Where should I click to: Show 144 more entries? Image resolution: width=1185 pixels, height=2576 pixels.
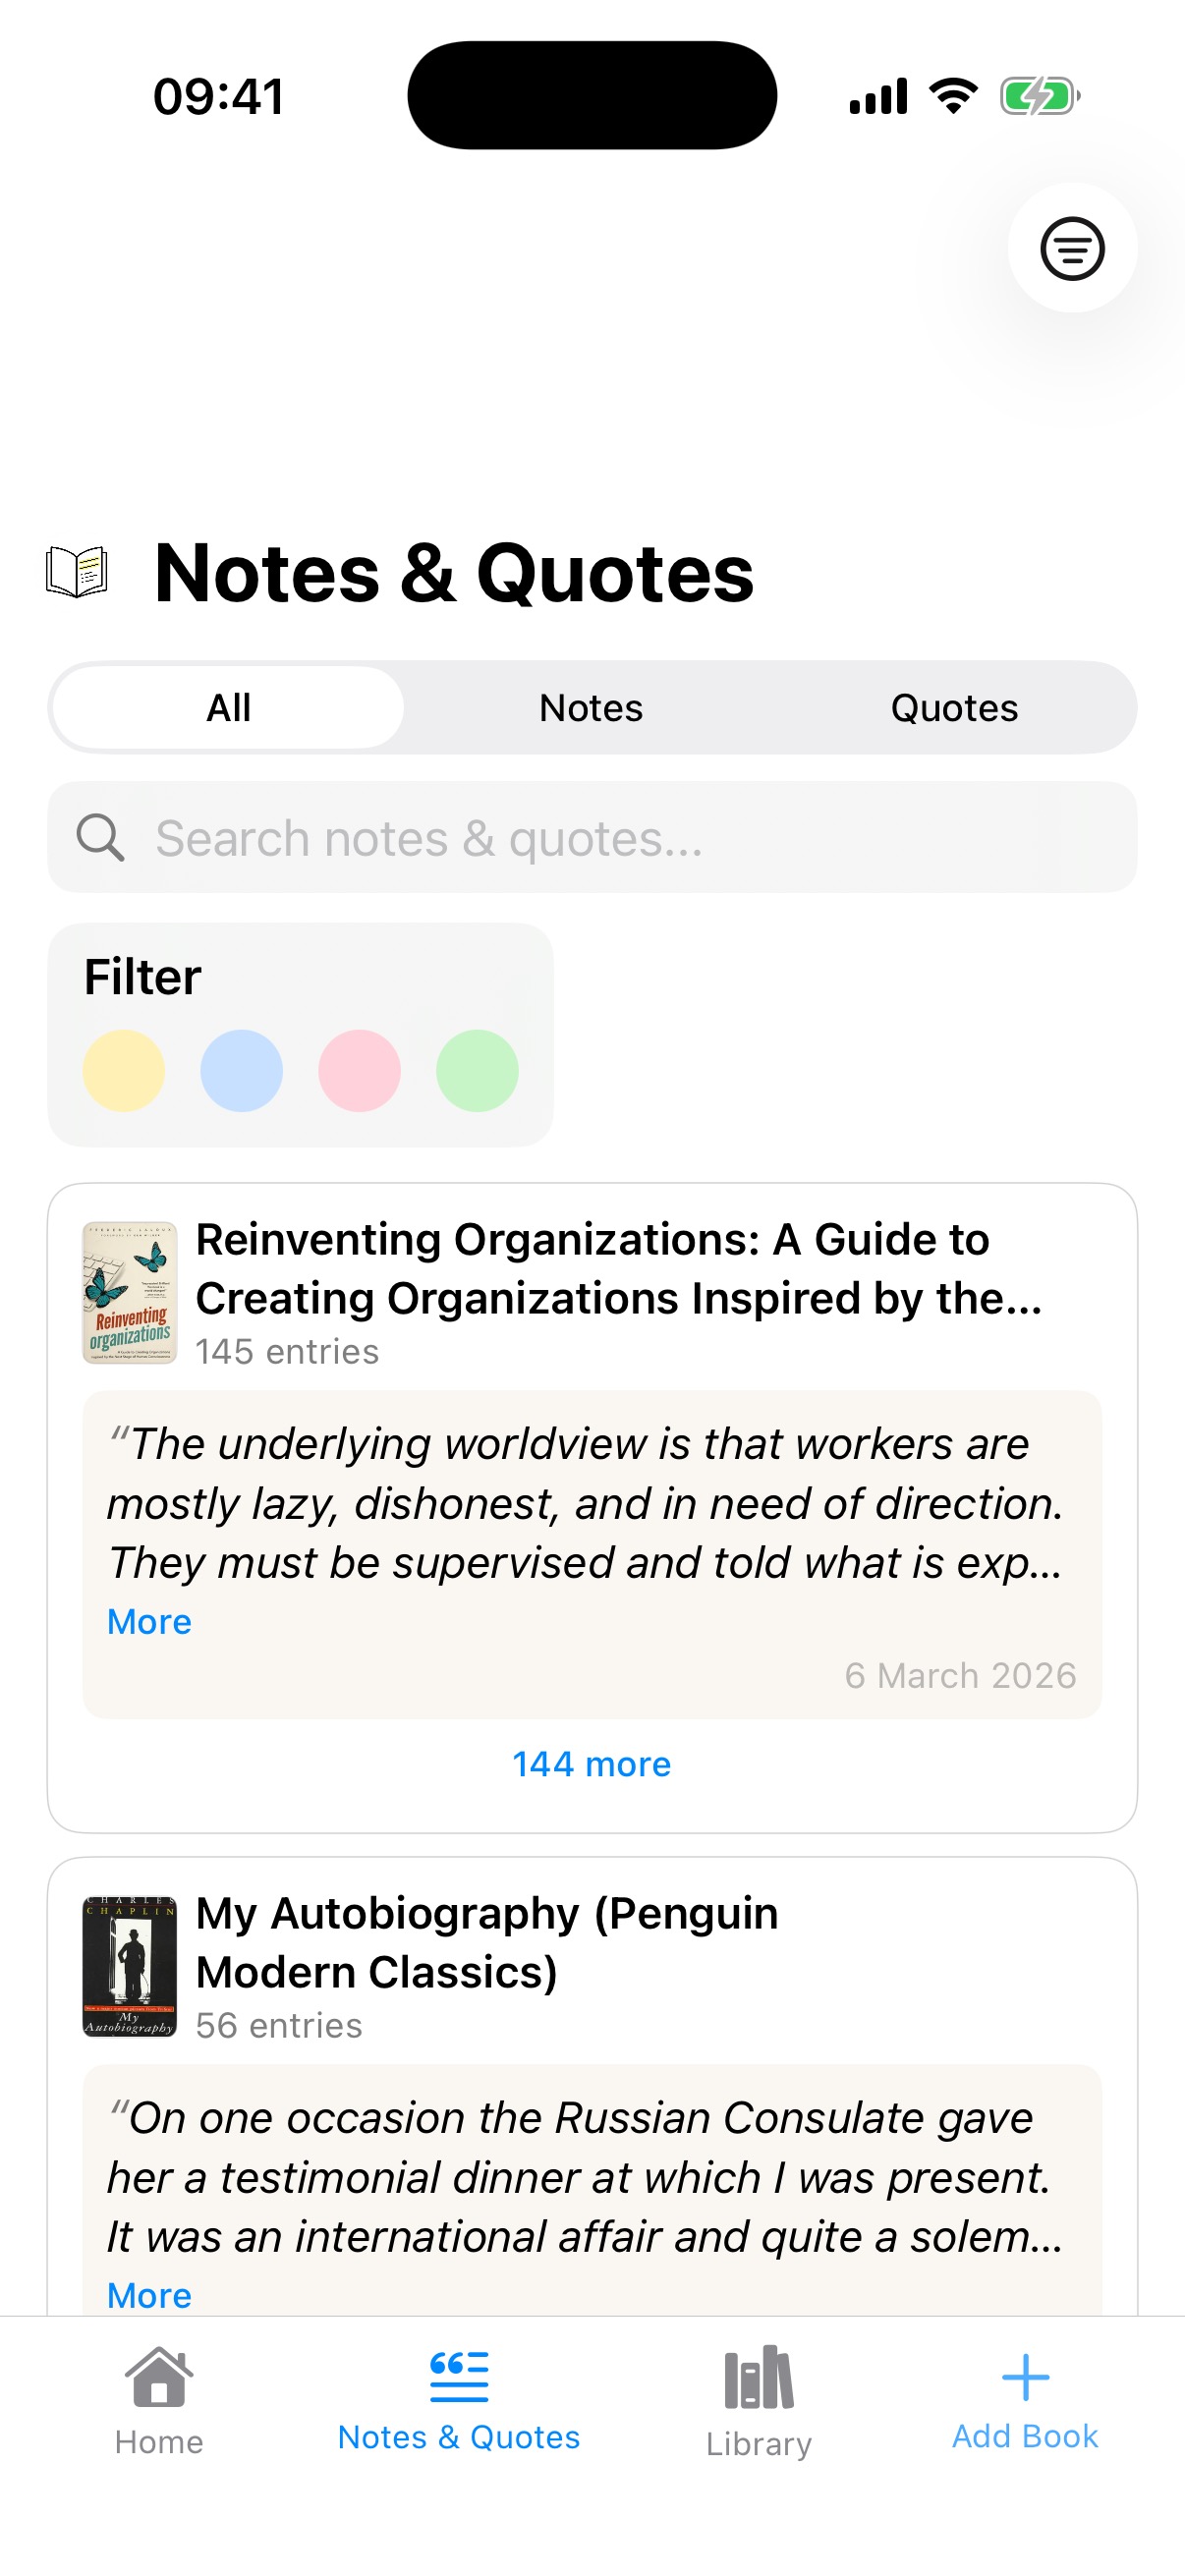click(x=591, y=1764)
